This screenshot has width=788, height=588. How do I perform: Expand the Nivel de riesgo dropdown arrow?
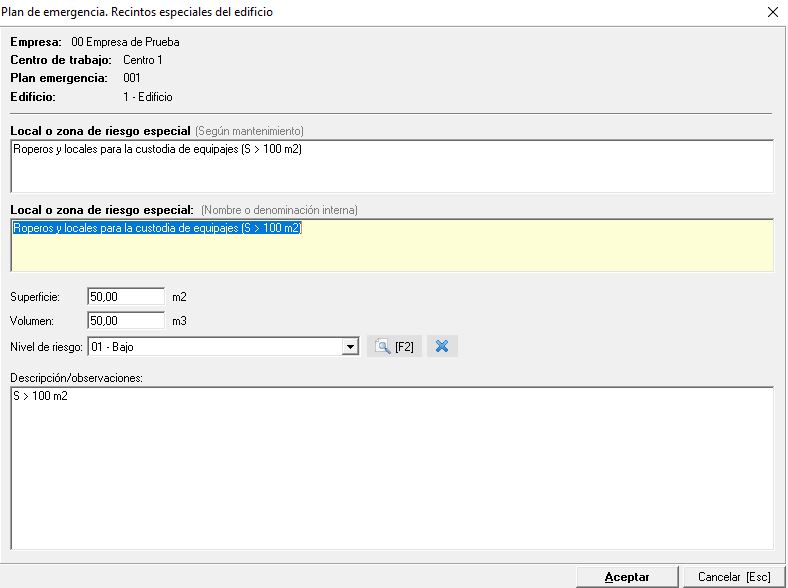[x=350, y=347]
